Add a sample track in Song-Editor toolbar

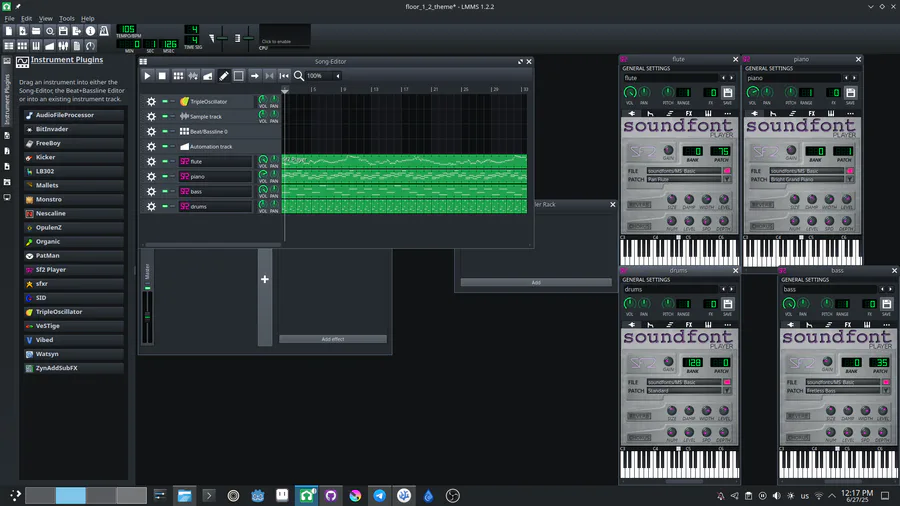point(193,76)
